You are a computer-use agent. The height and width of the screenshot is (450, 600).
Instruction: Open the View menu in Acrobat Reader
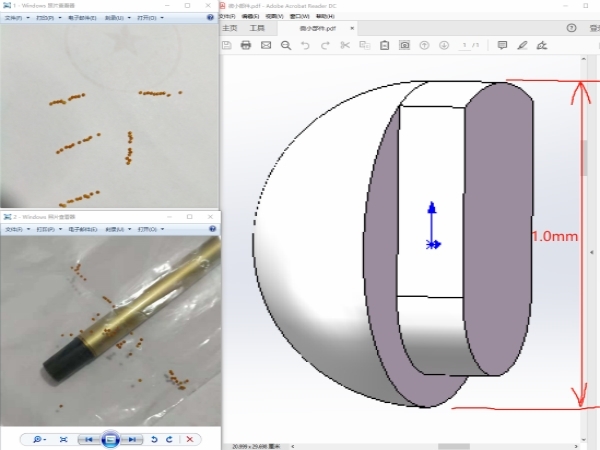point(274,16)
